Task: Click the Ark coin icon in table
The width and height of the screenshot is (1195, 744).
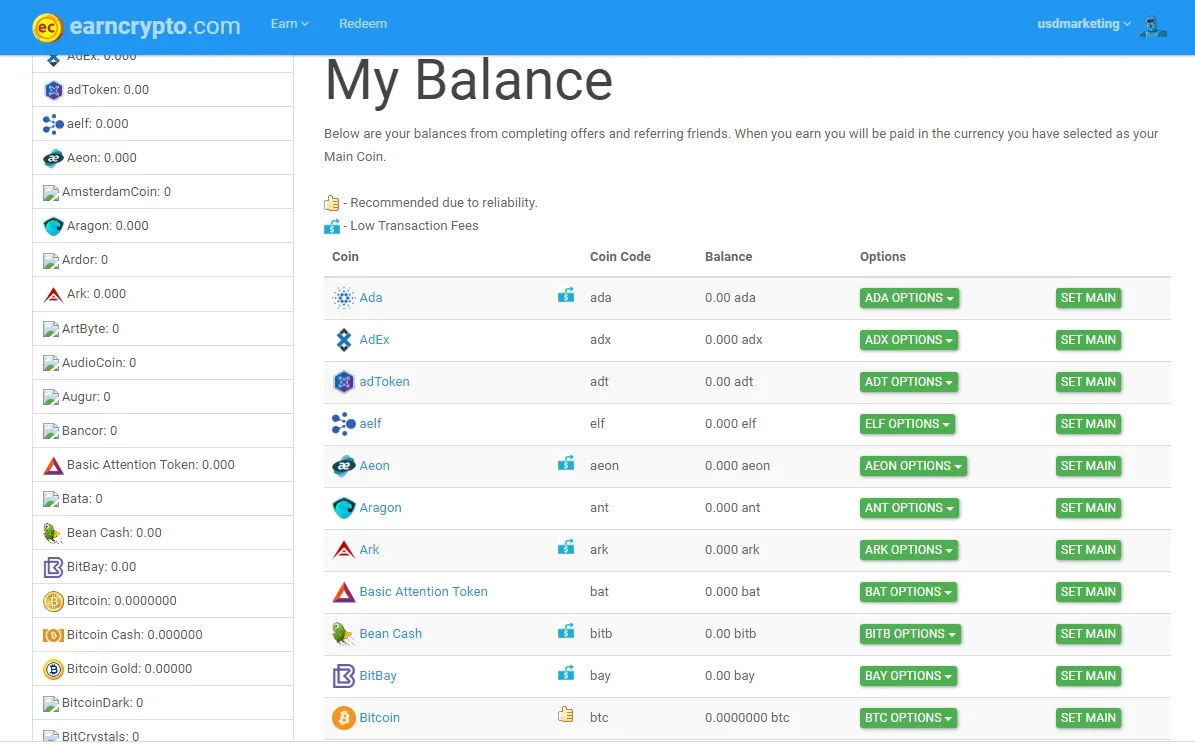Action: point(344,550)
